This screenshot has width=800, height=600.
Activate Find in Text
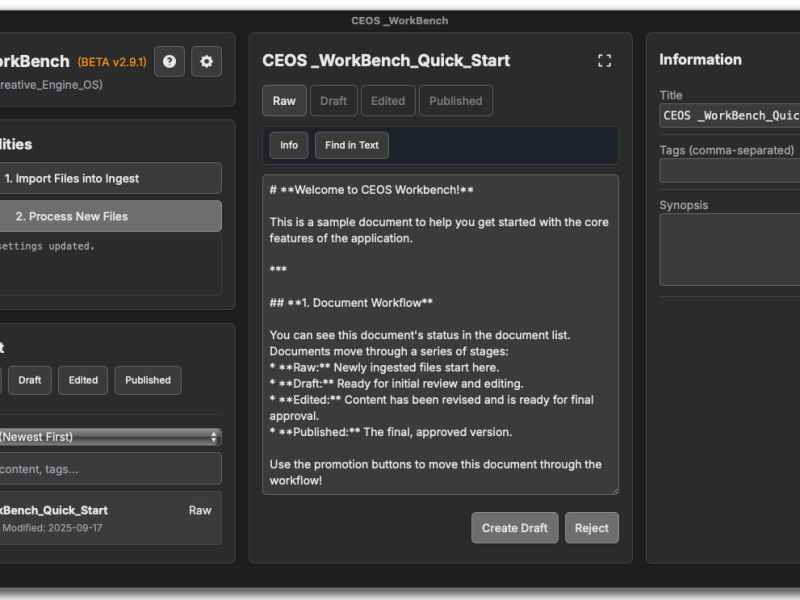pyautogui.click(x=351, y=145)
